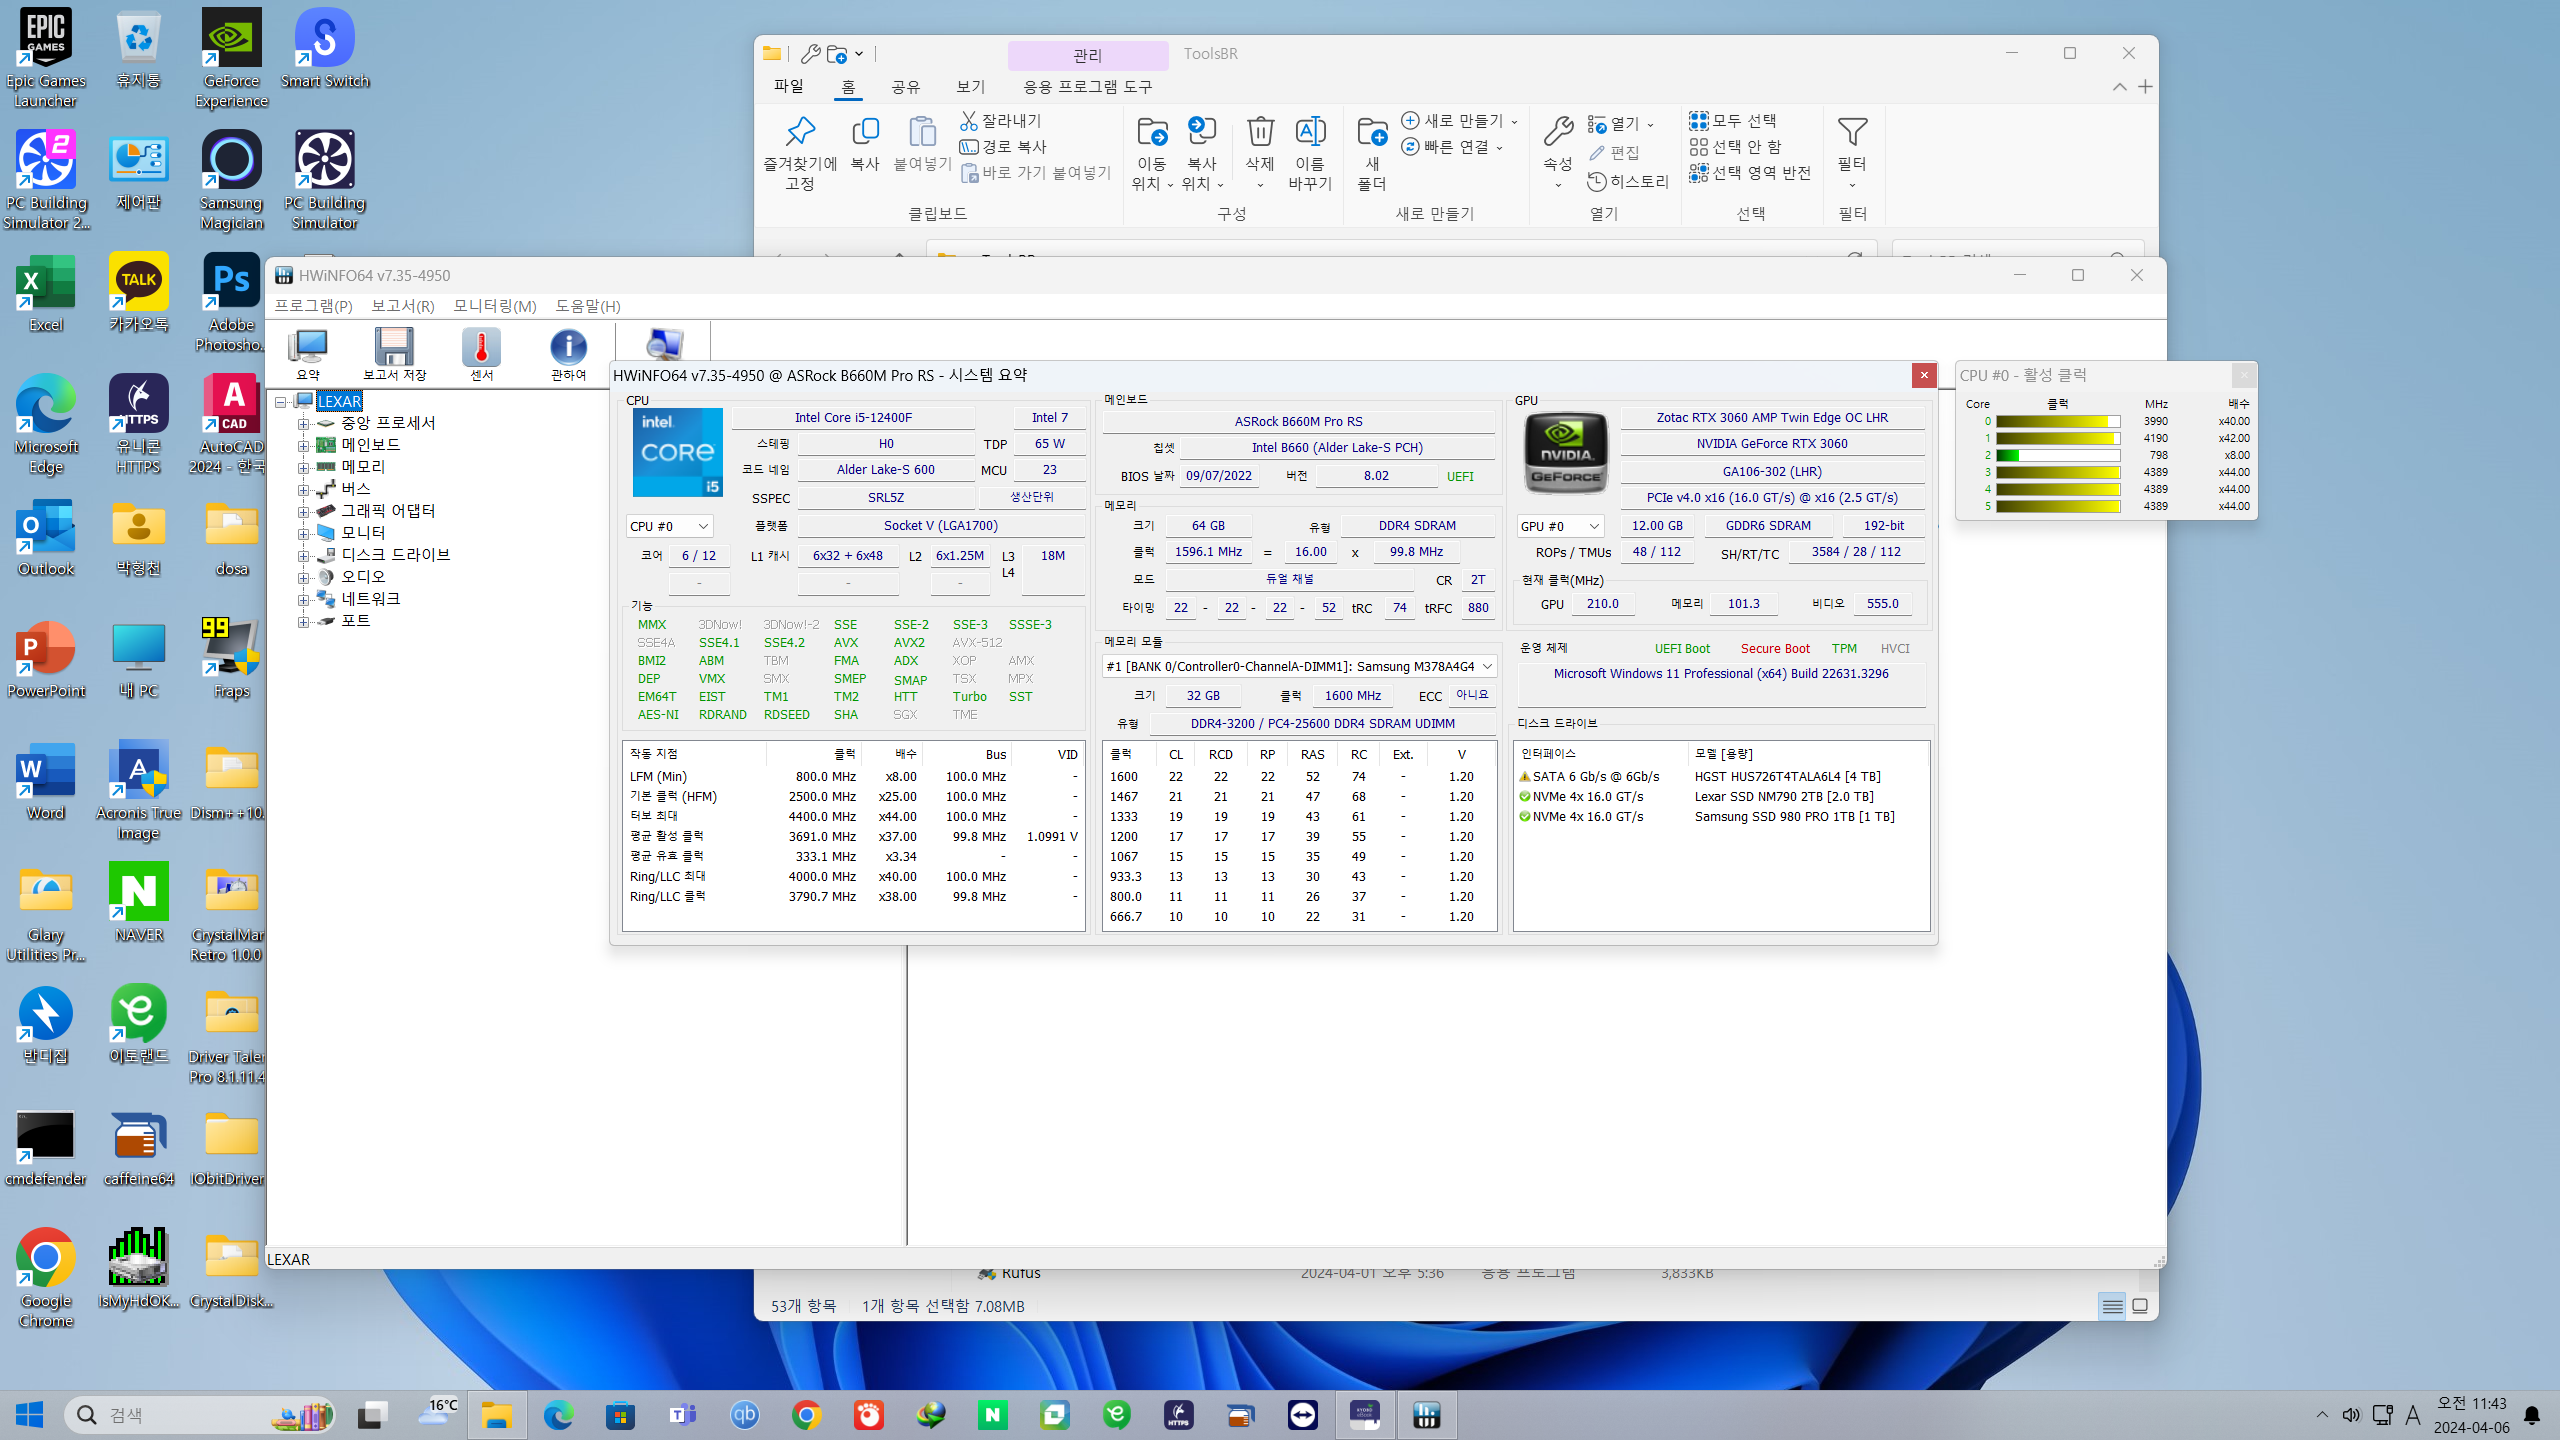Open File Explorer from the taskbar

tap(496, 1415)
